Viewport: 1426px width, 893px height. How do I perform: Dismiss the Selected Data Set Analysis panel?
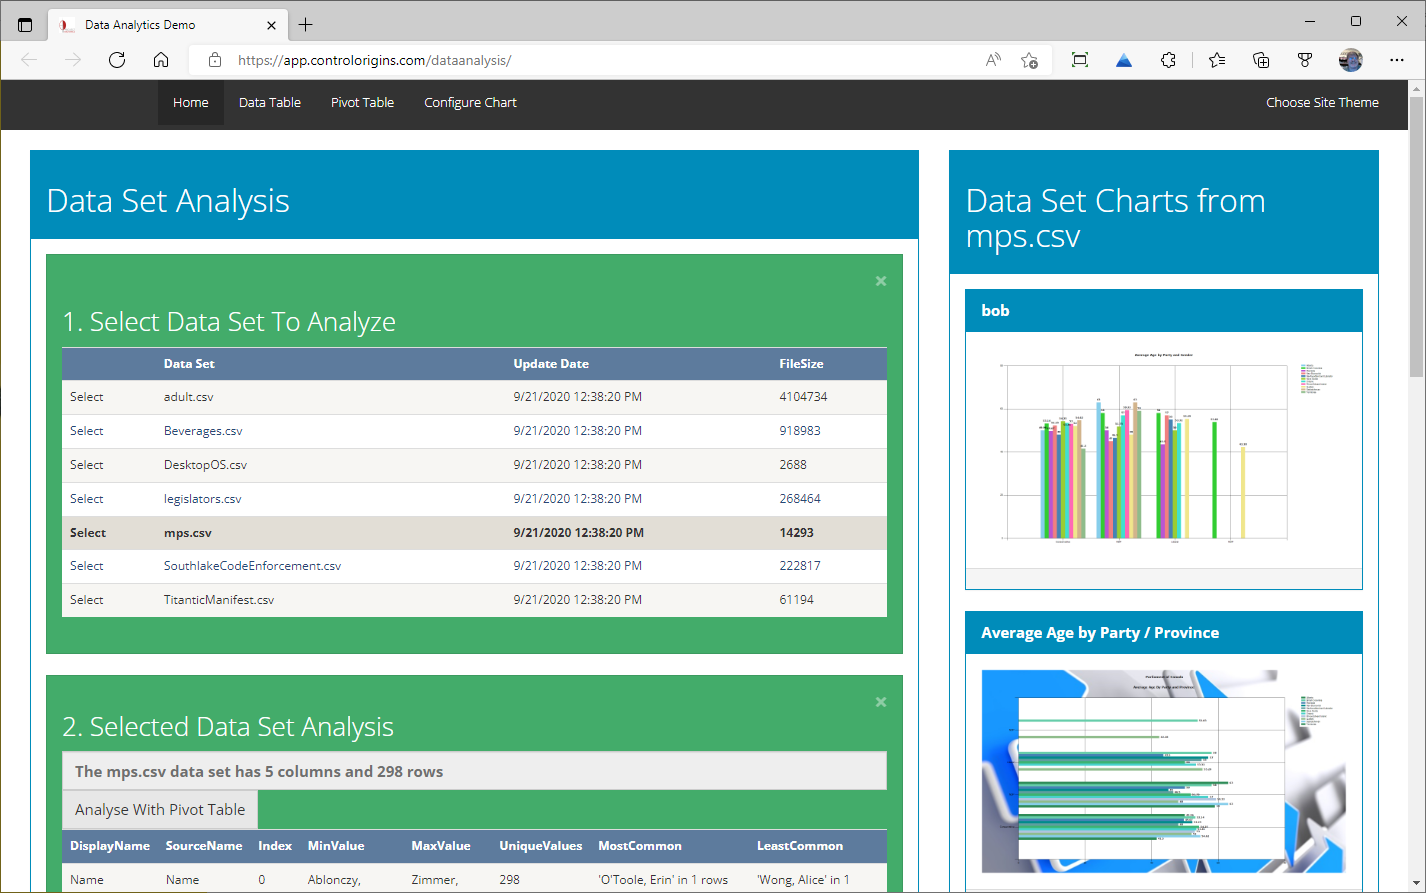point(880,702)
